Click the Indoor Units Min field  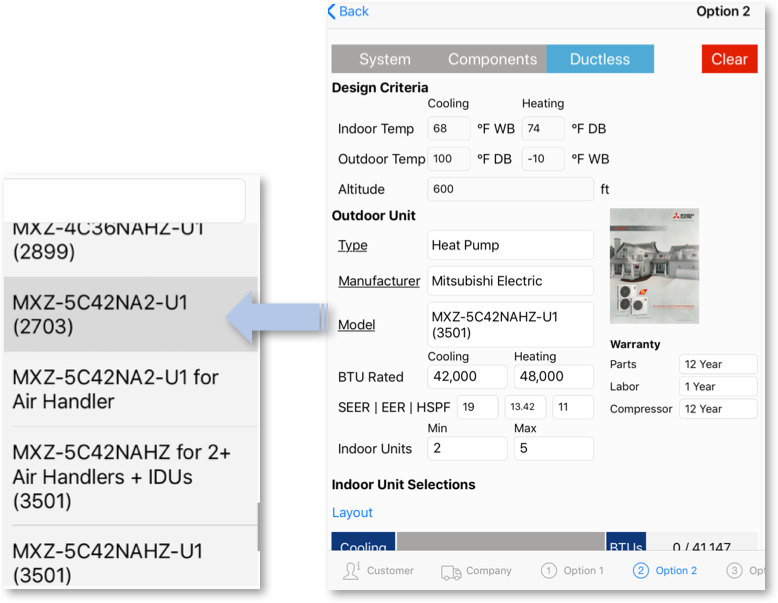coord(467,449)
